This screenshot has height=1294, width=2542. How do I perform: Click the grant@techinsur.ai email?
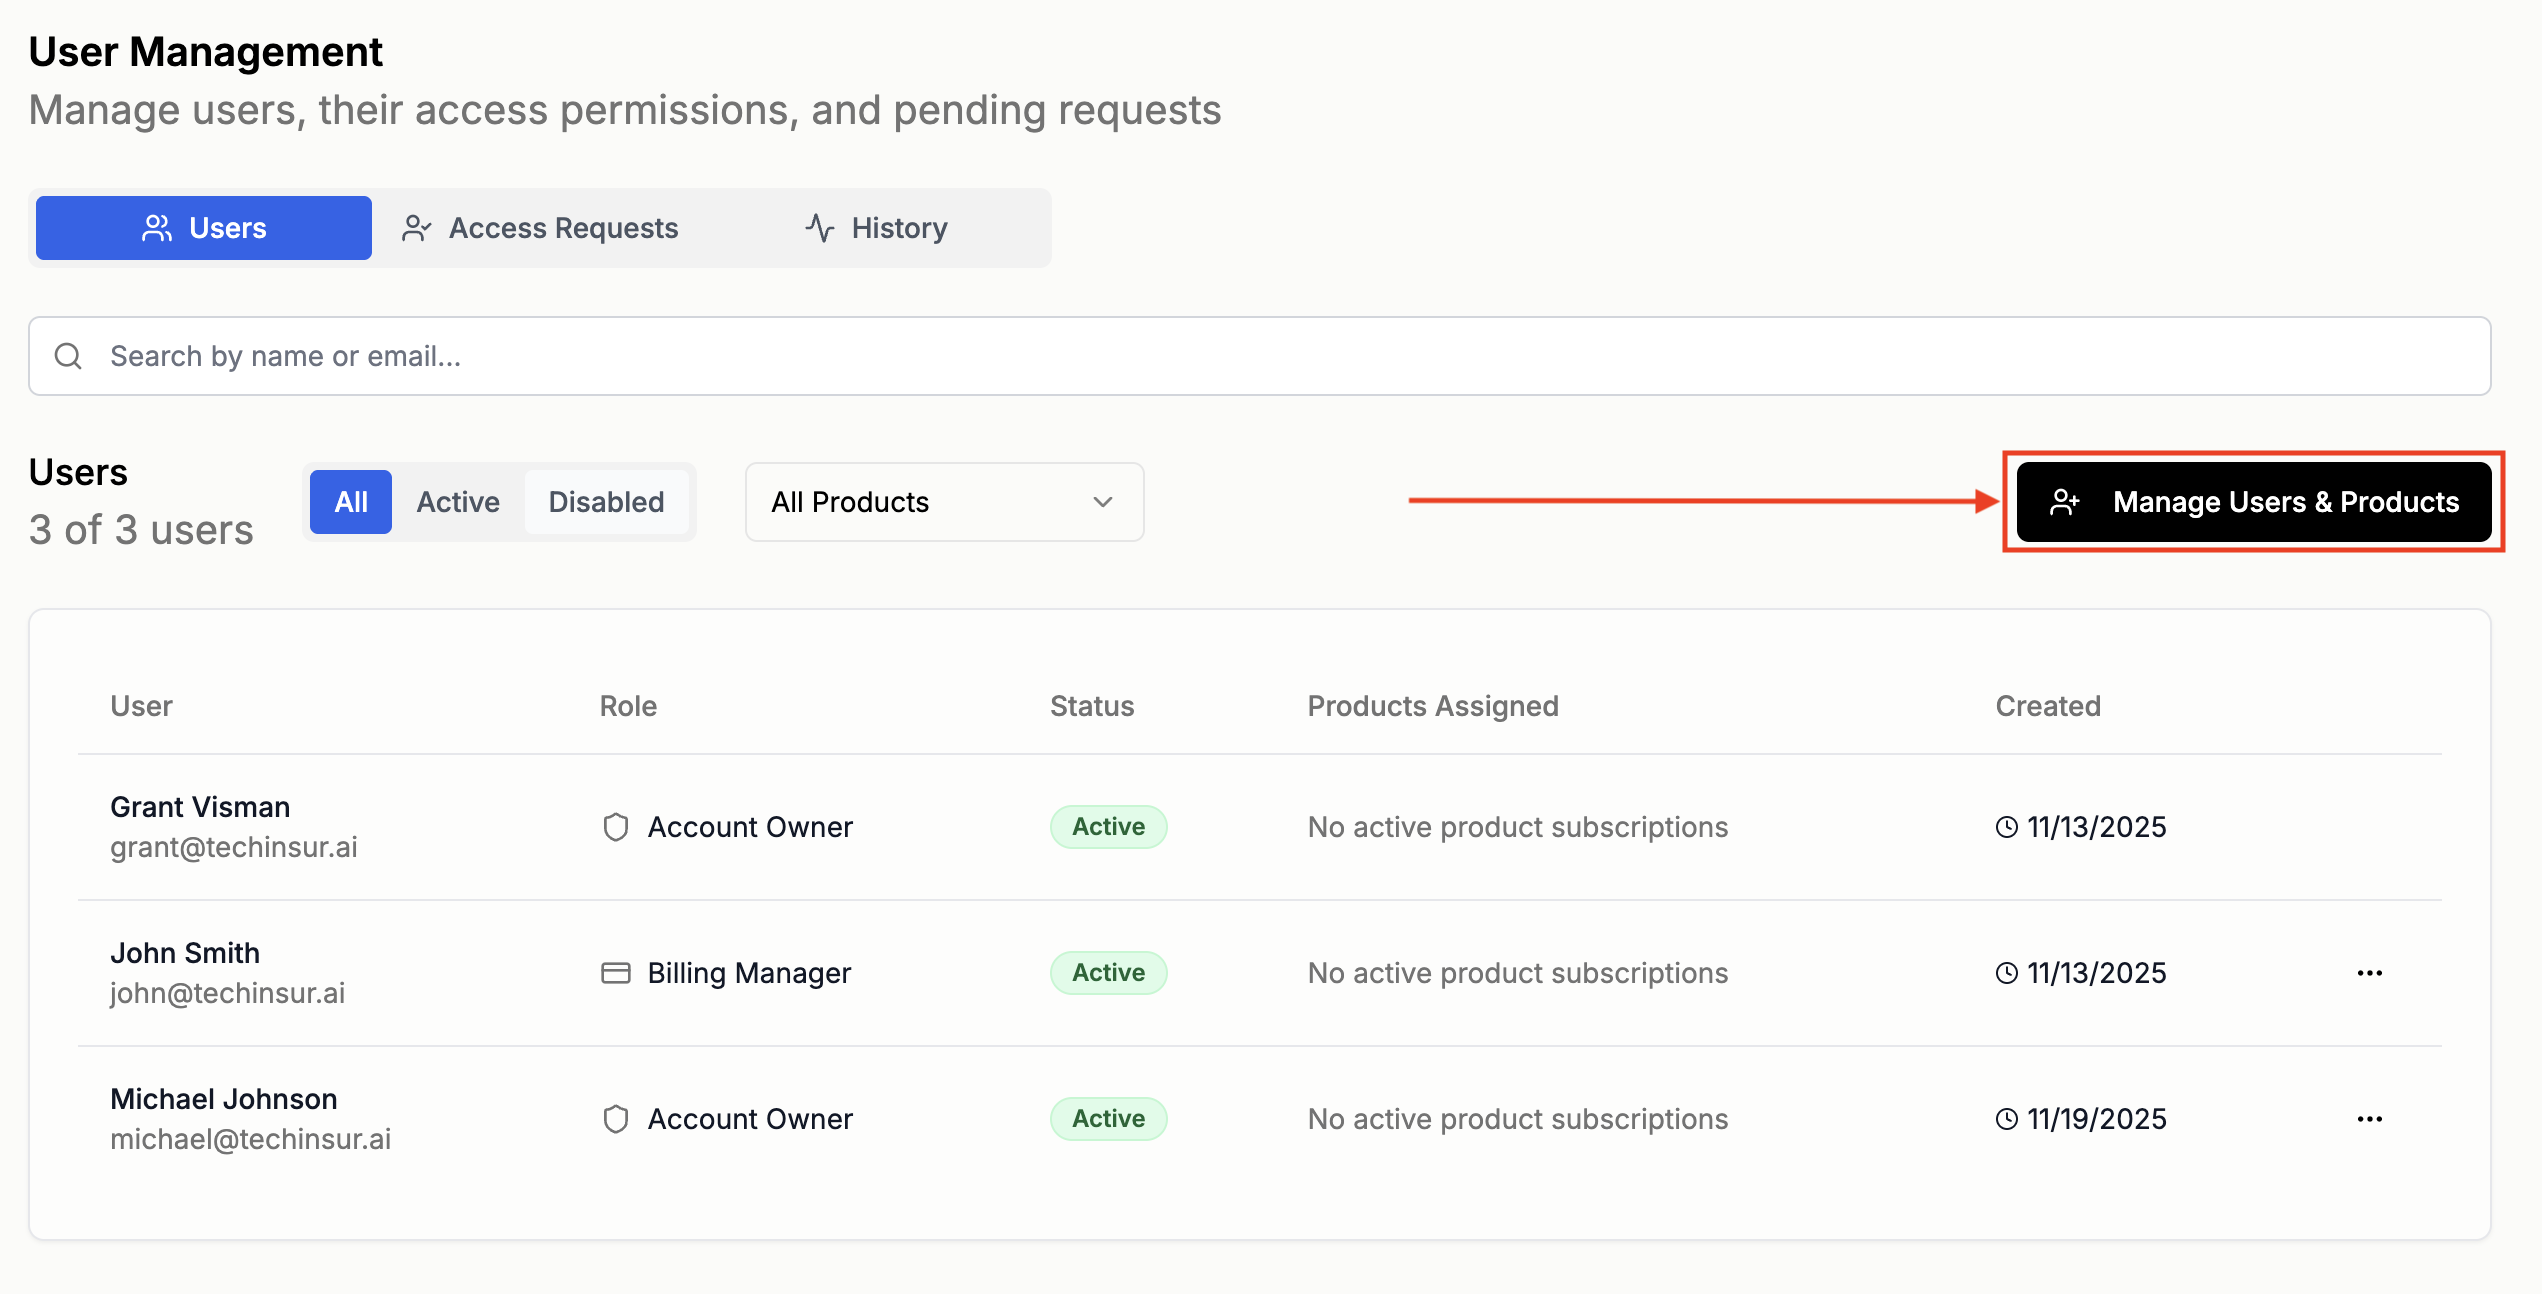pos(234,847)
